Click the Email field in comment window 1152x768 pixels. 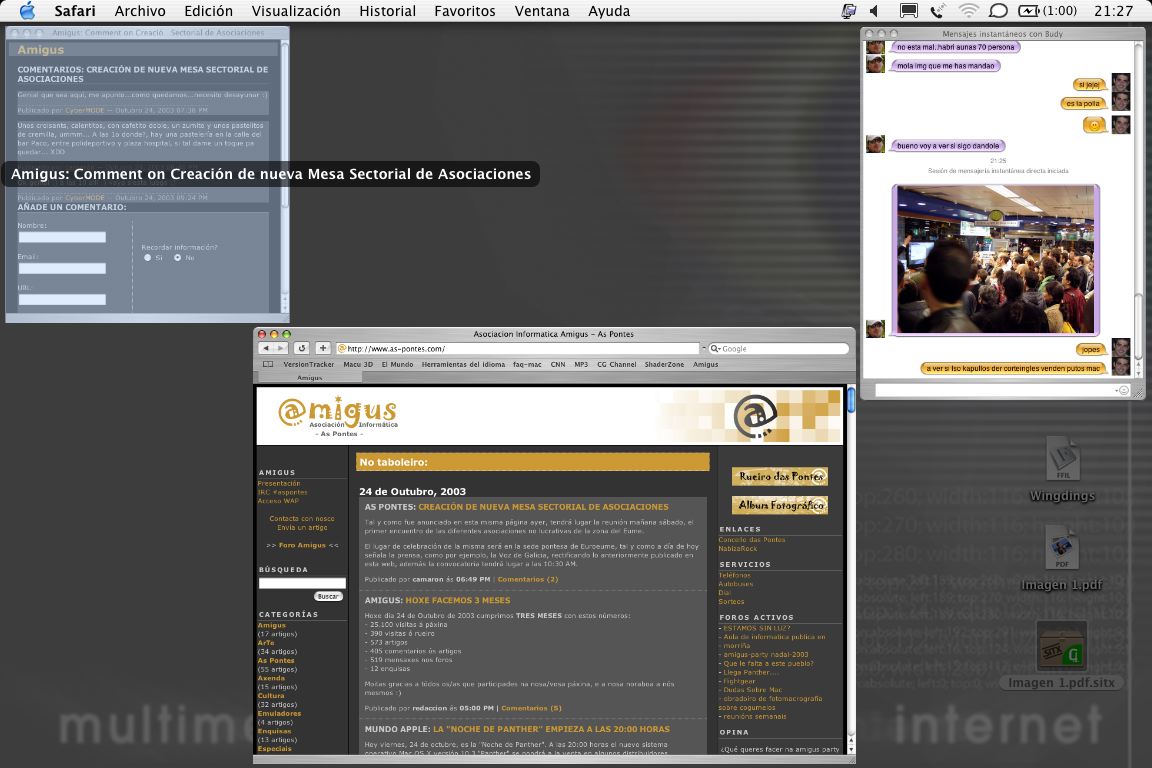[62, 269]
